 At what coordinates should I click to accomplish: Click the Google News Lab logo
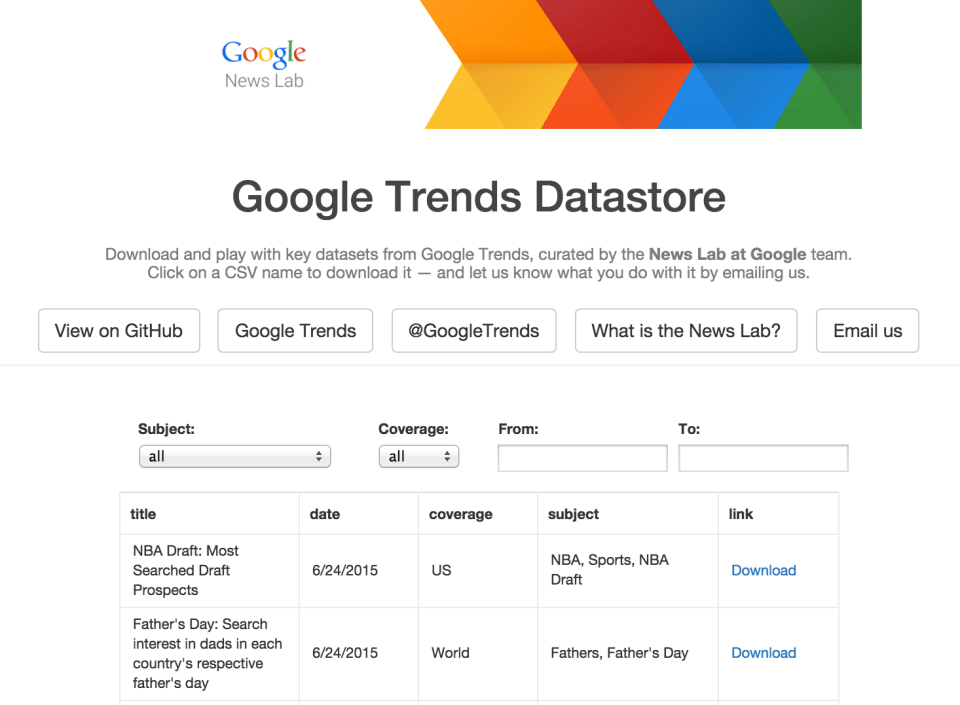click(263, 62)
